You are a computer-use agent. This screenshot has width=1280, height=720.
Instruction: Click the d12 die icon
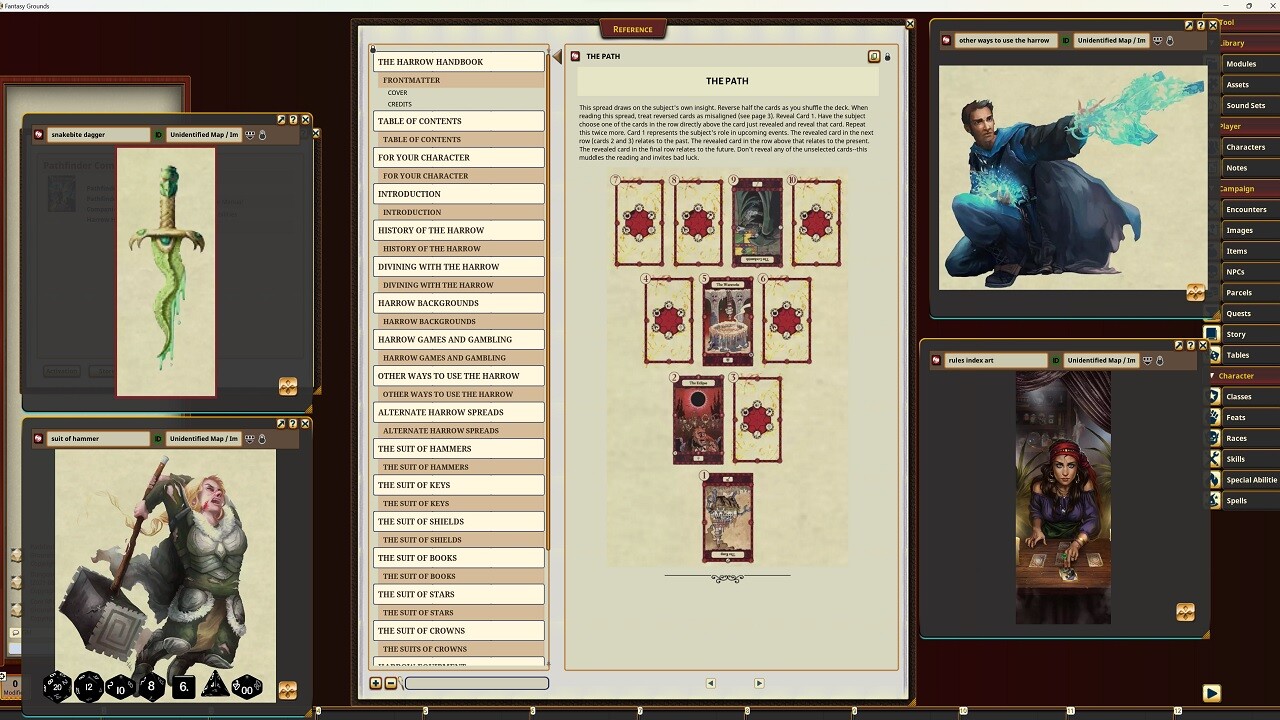(x=89, y=687)
